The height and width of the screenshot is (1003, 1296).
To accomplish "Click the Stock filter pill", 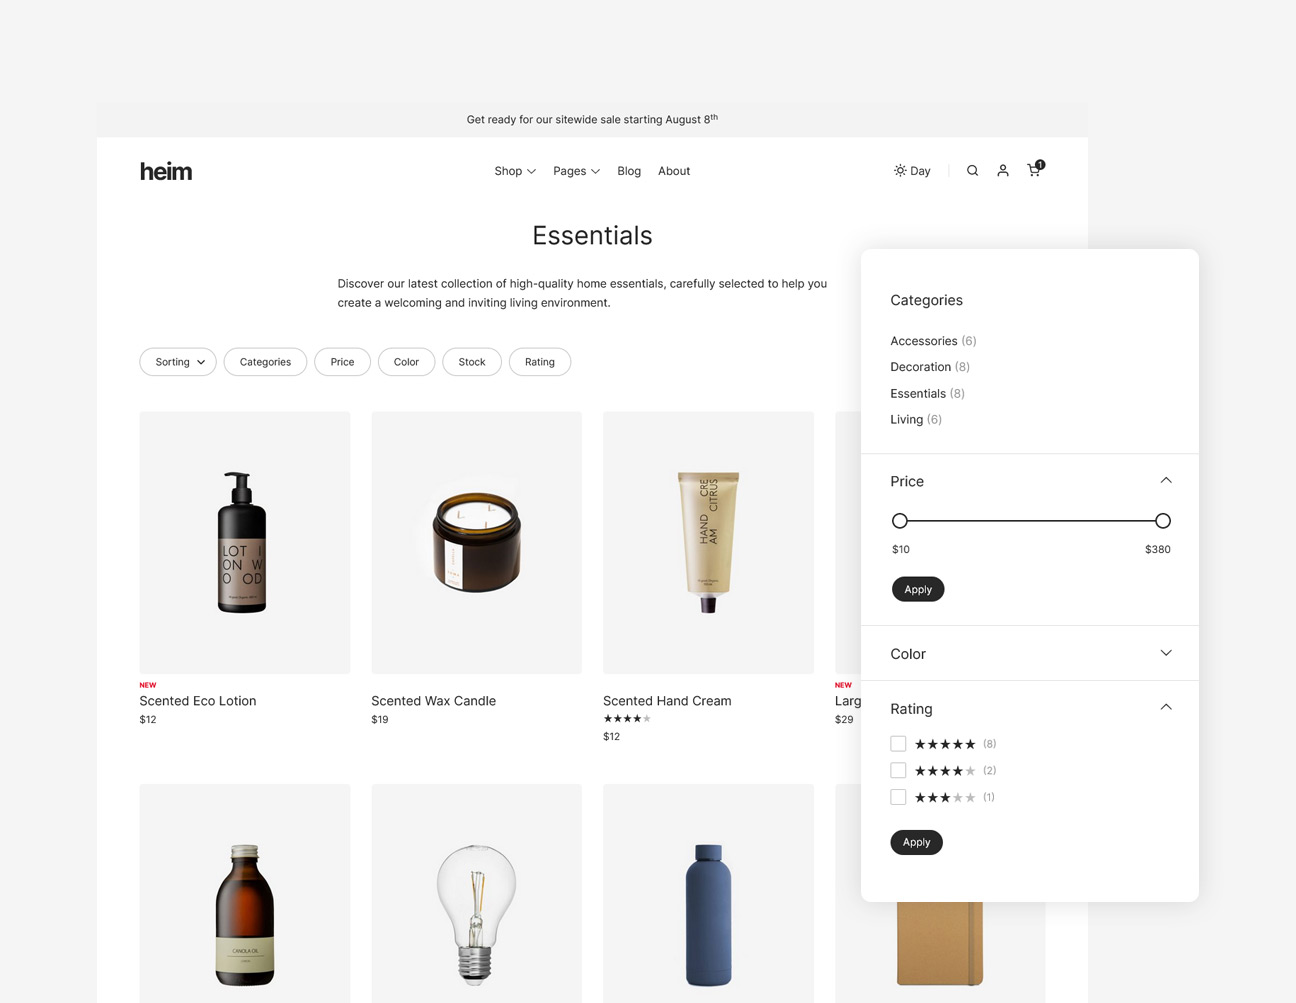I will pyautogui.click(x=472, y=362).
